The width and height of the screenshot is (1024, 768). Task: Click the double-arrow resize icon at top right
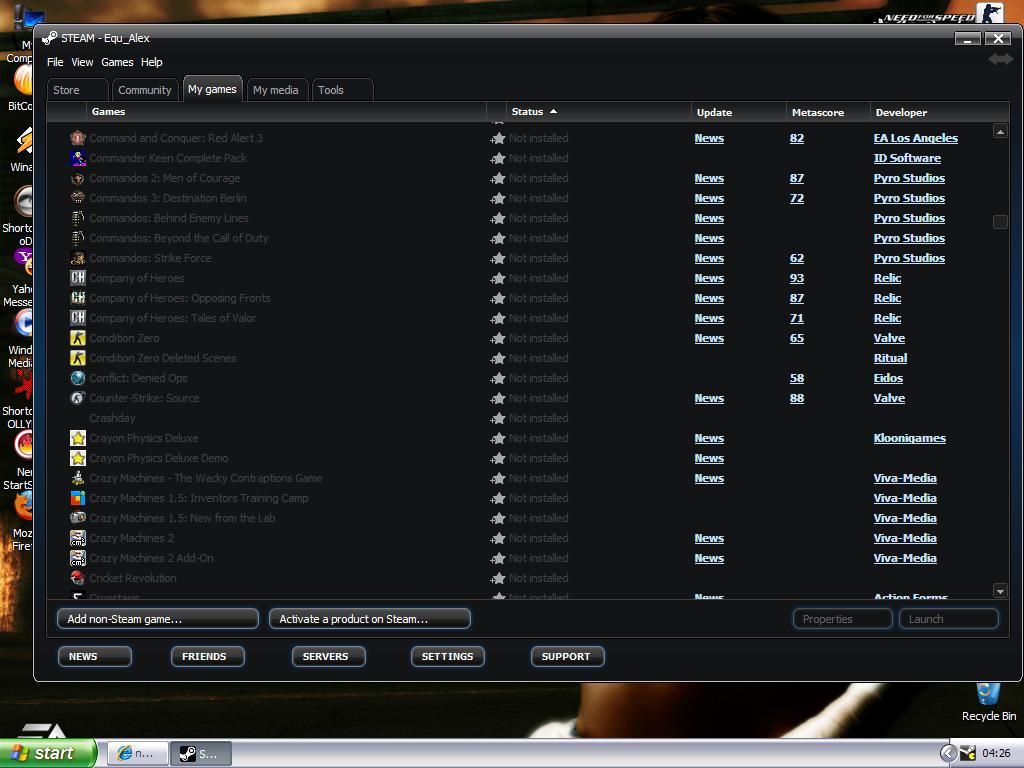tap(1000, 59)
